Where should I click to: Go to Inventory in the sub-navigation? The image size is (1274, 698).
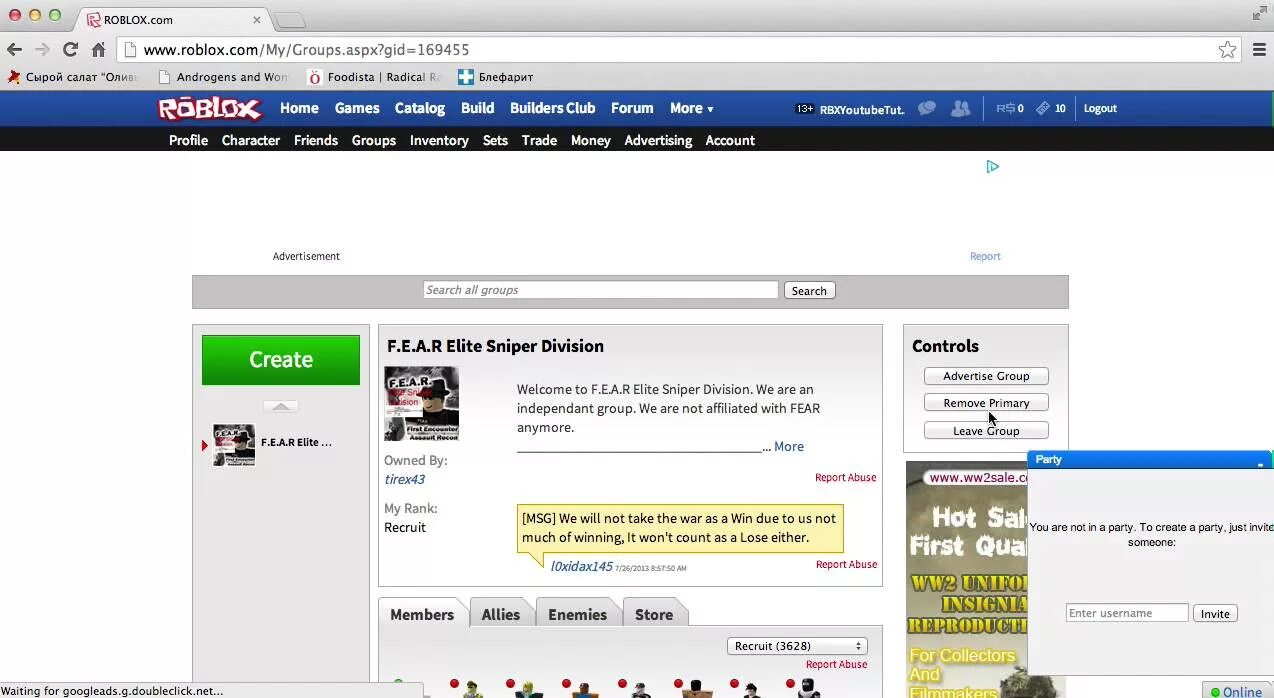(439, 140)
